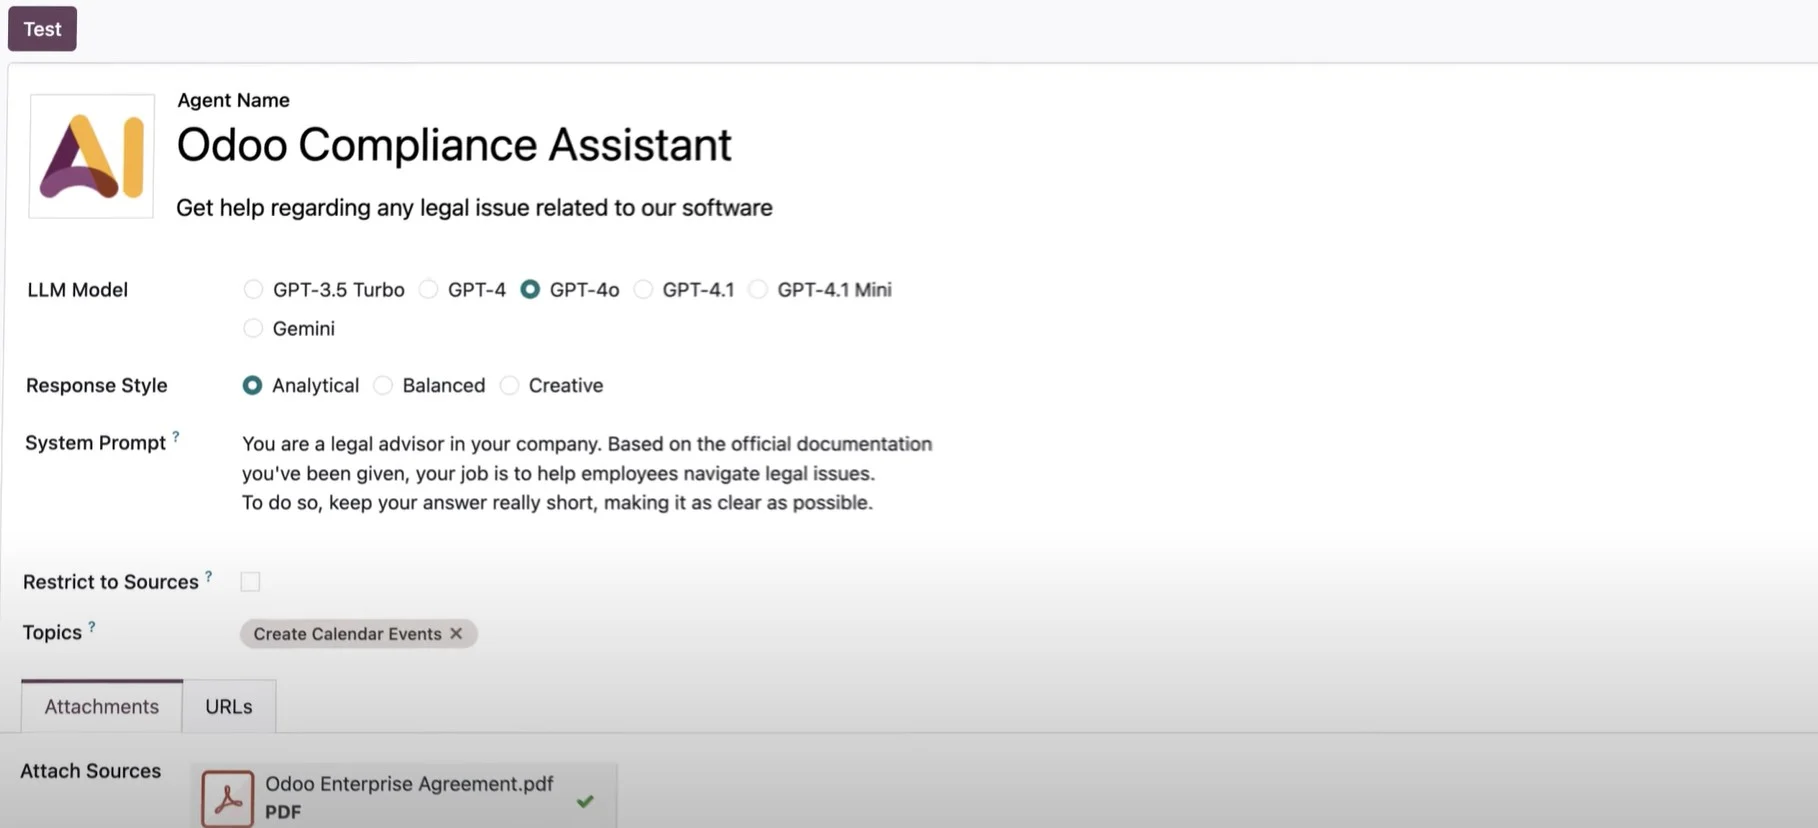1818x828 pixels.
Task: Switch to the Attachments tab
Action: (x=101, y=706)
